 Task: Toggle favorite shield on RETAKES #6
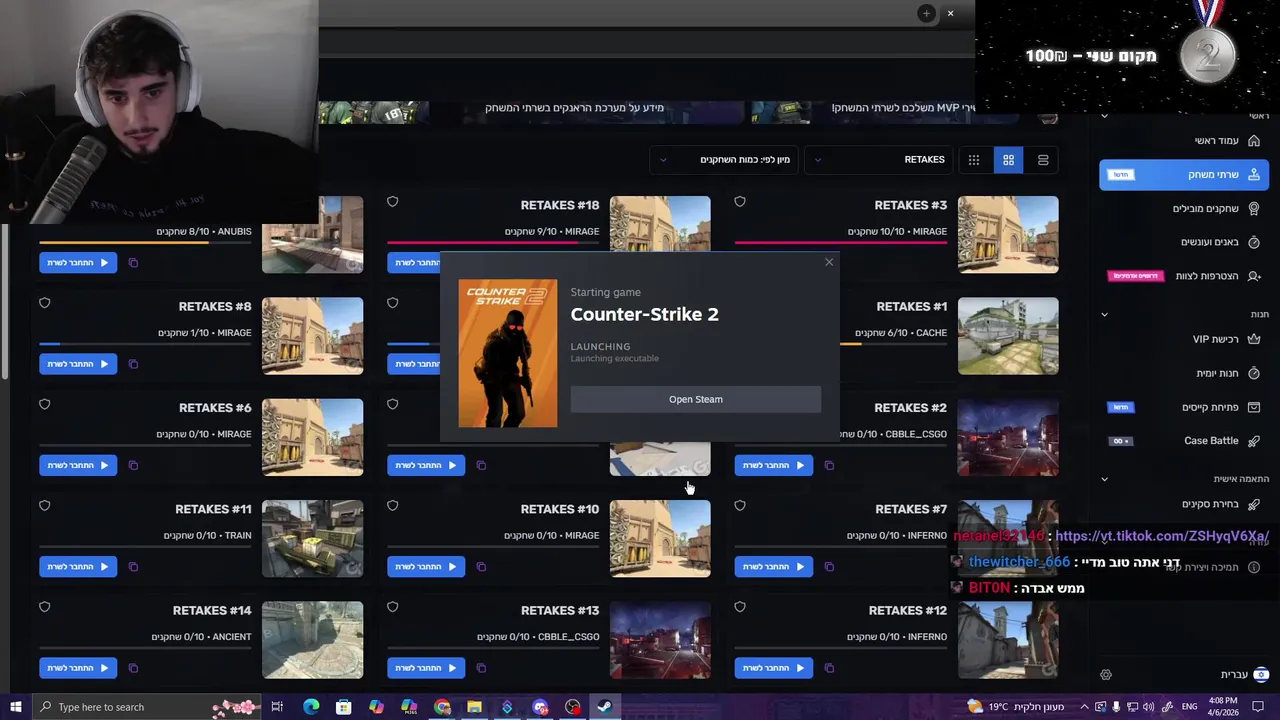[44, 404]
